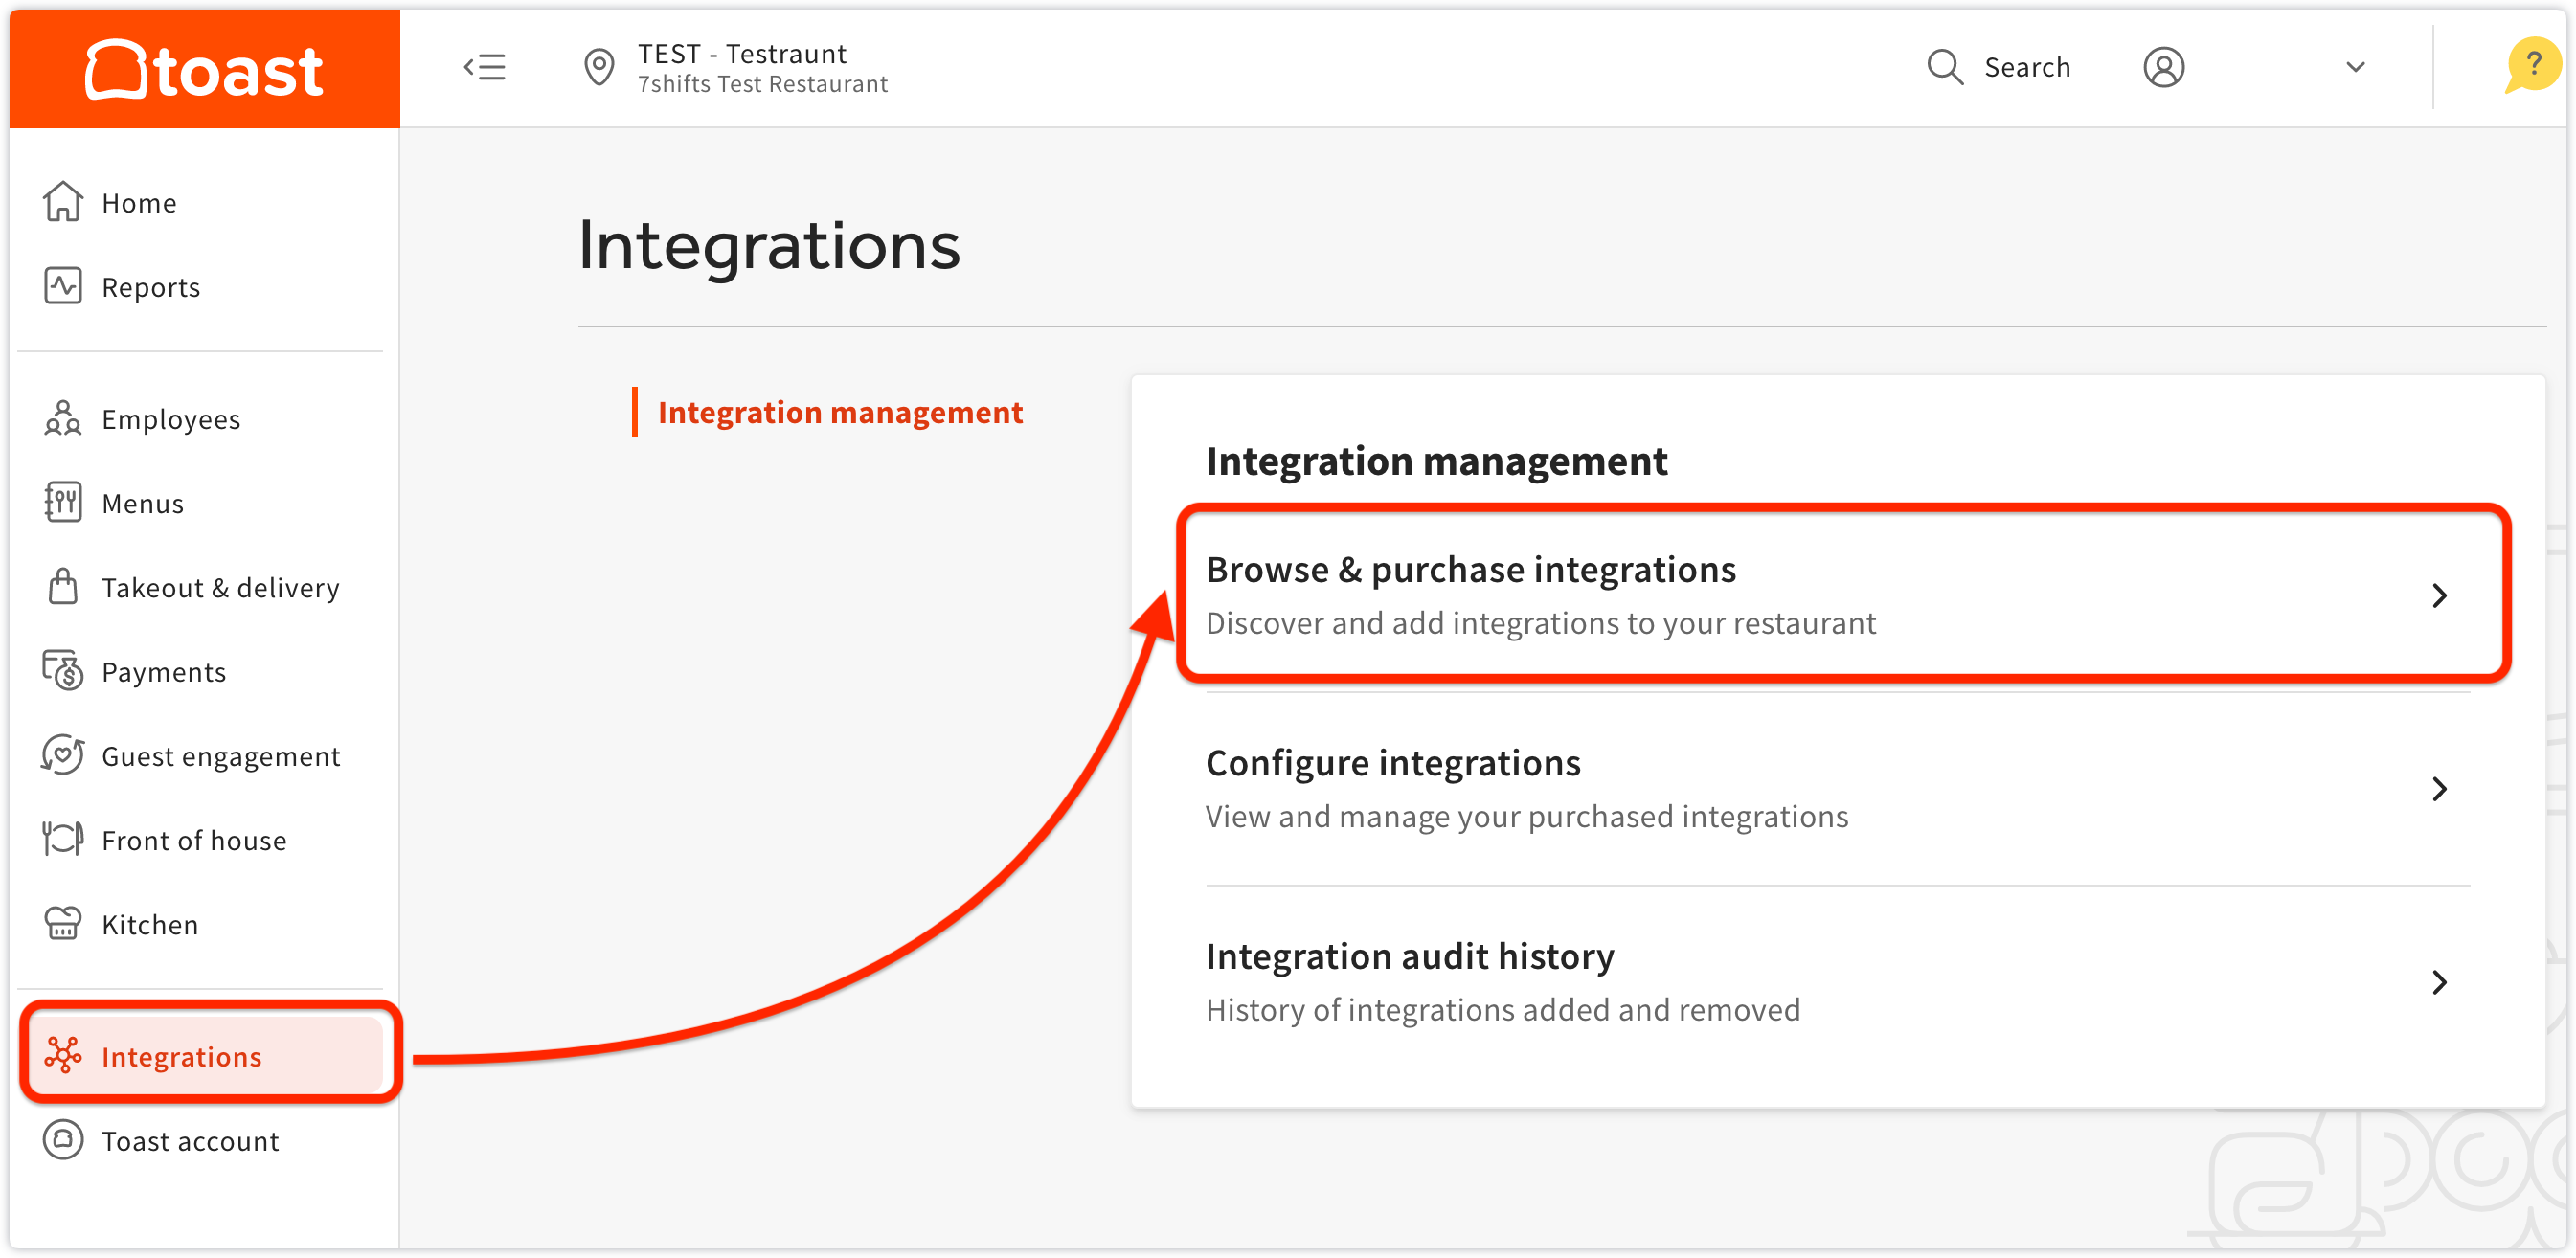
Task: Click the Home house icon
Action: coord(62,202)
